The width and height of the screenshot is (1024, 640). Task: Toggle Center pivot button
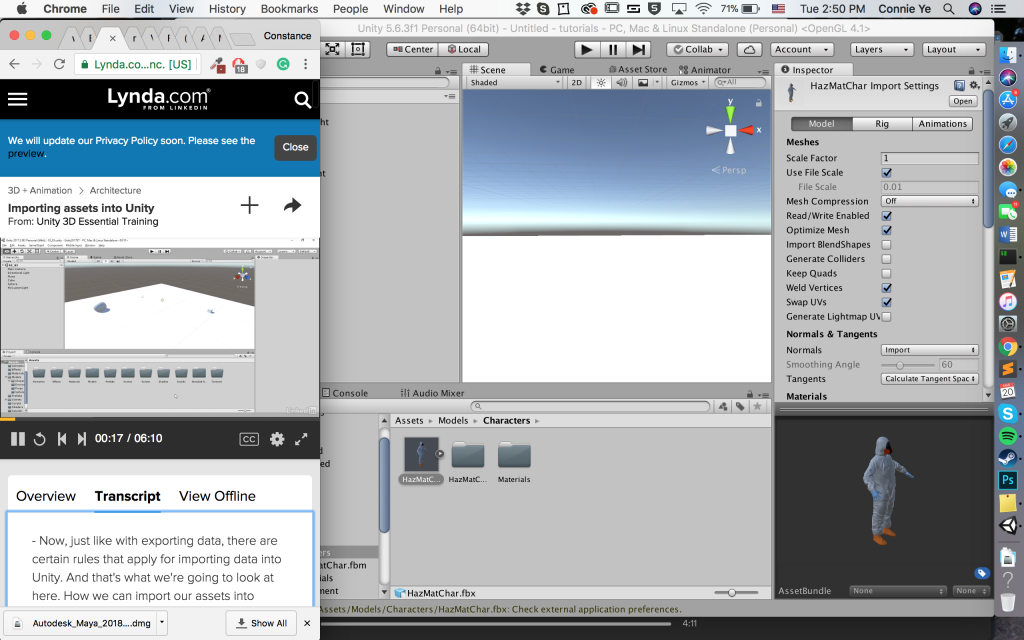coord(412,50)
